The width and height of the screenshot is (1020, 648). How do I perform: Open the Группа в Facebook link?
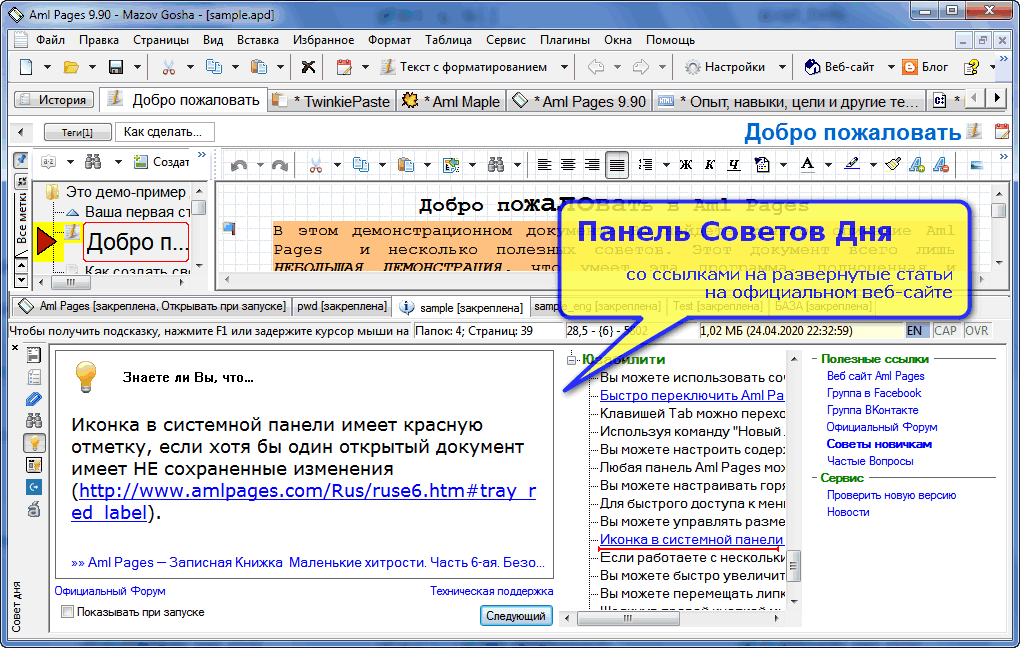click(874, 393)
